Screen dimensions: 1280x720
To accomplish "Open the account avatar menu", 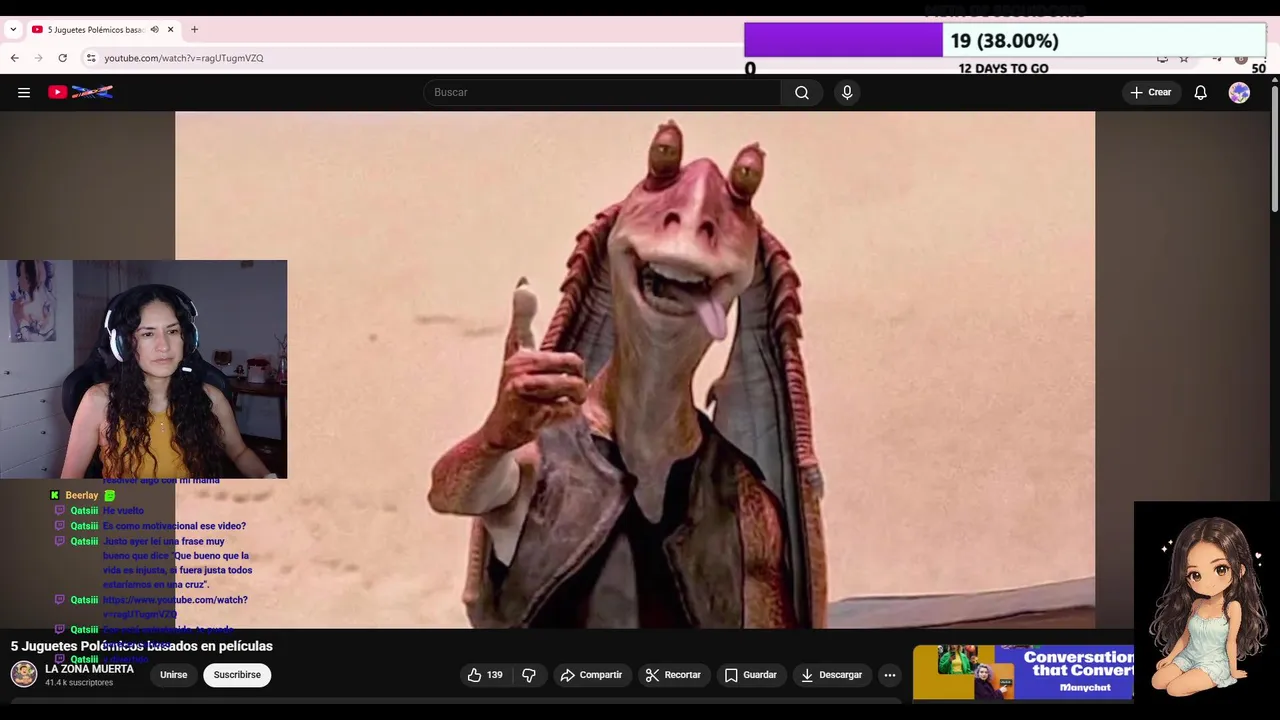I will [1239, 92].
